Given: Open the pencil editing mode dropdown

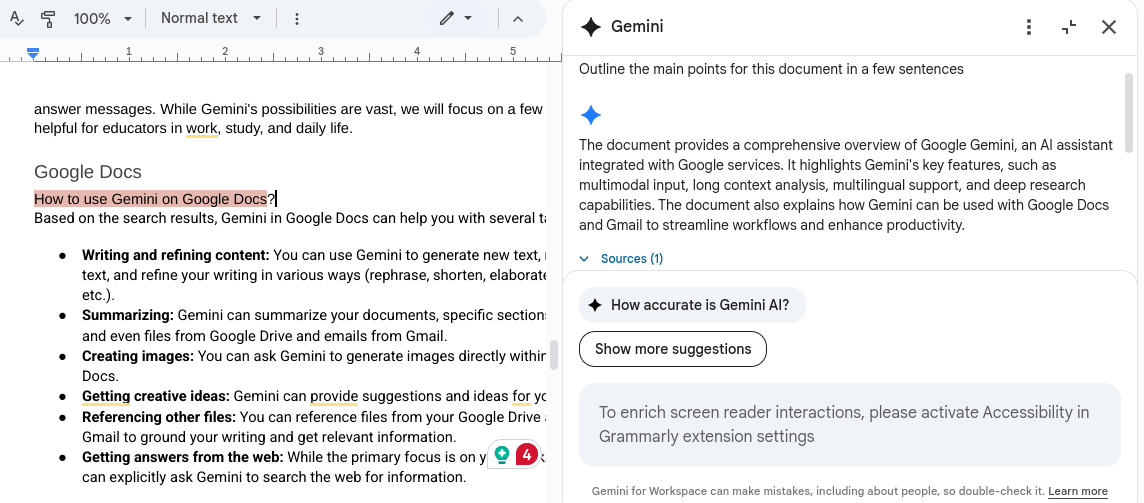Looking at the screenshot, I should [x=457, y=19].
